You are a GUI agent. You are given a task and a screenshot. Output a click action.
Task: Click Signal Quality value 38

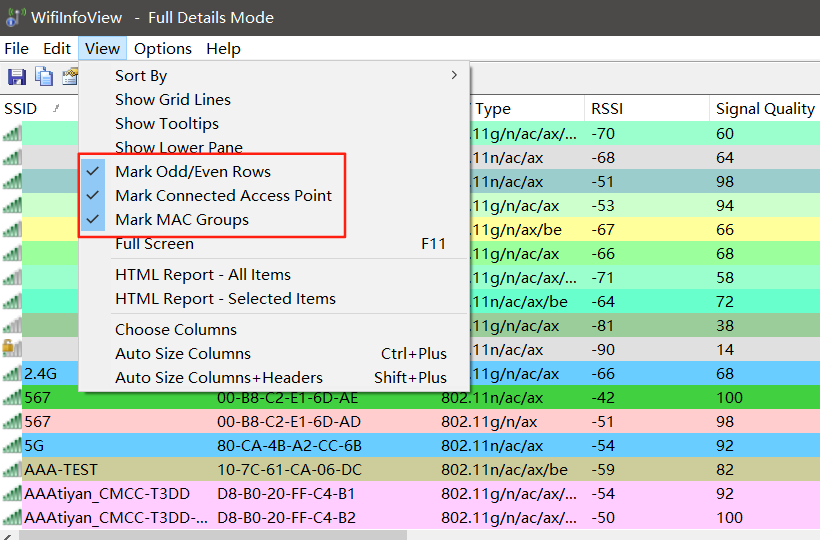point(725,325)
